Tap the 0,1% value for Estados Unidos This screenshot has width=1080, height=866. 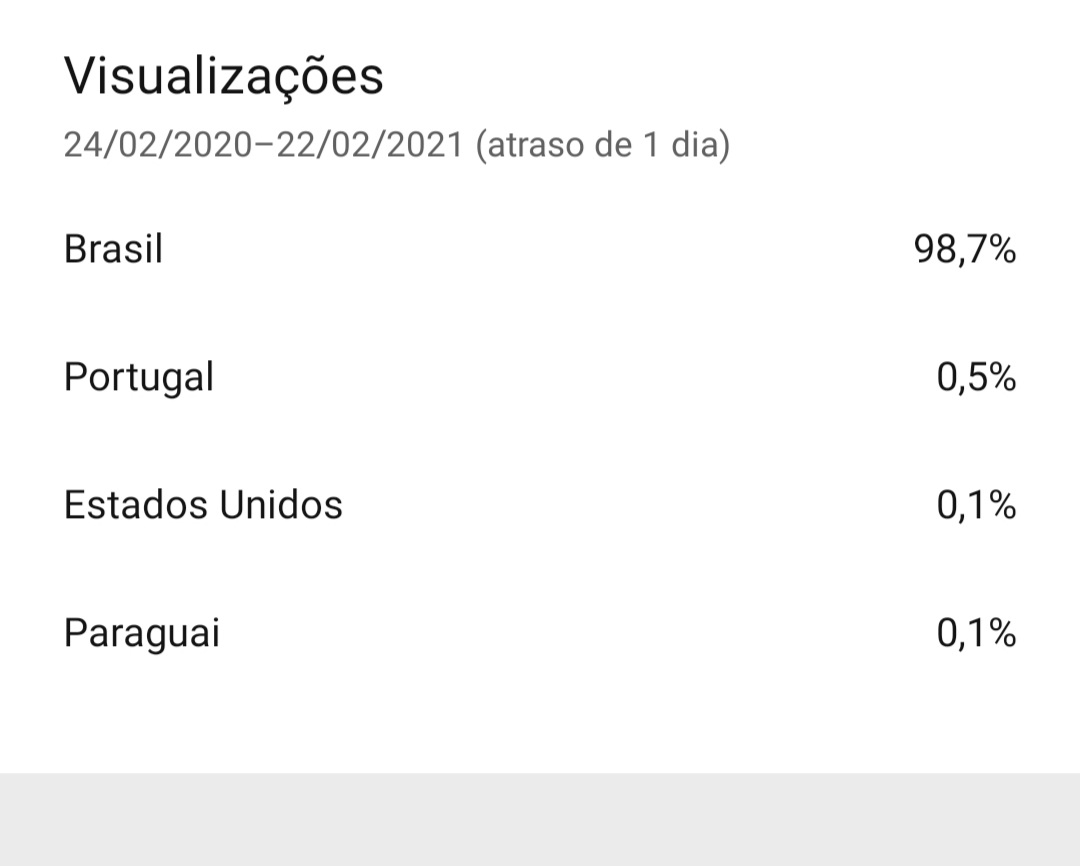point(976,505)
